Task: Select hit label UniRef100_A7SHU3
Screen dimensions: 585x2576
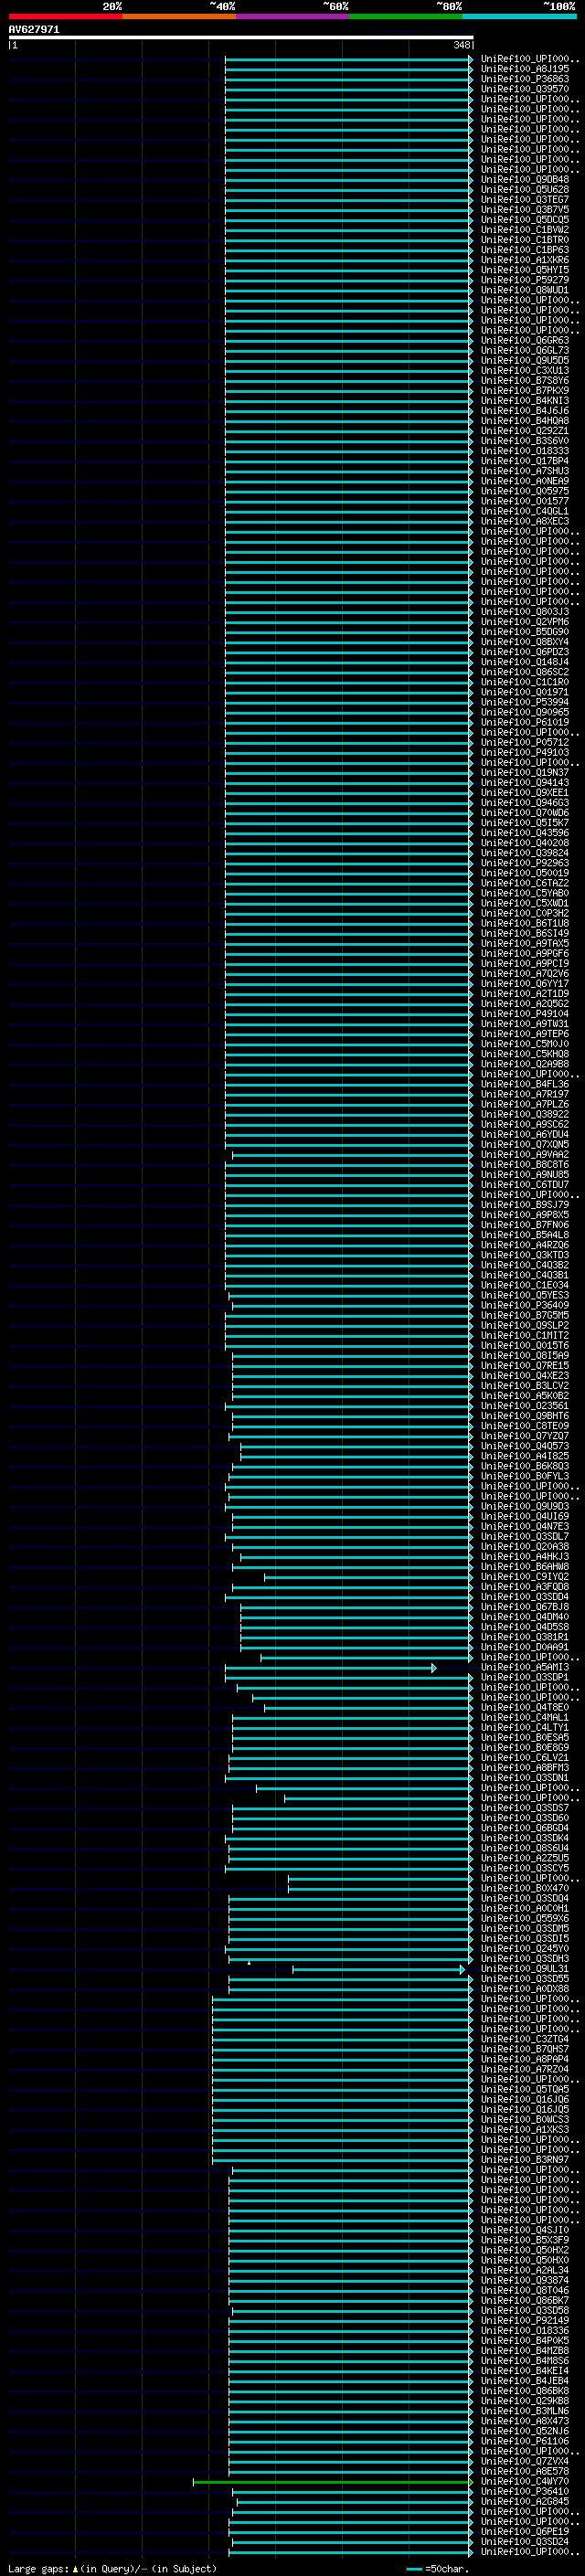Action: [525, 471]
